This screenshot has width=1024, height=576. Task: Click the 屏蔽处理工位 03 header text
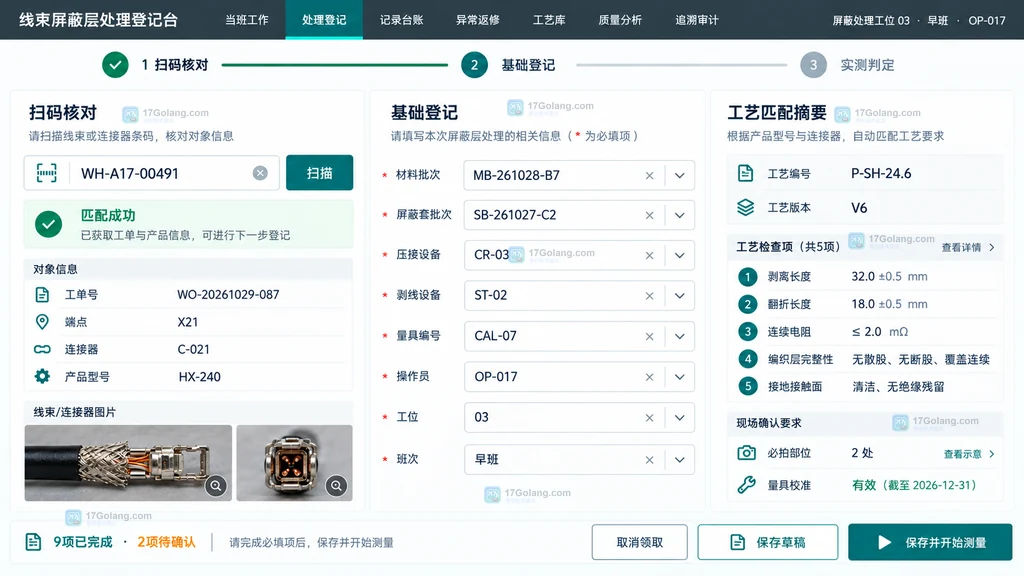(871, 20)
